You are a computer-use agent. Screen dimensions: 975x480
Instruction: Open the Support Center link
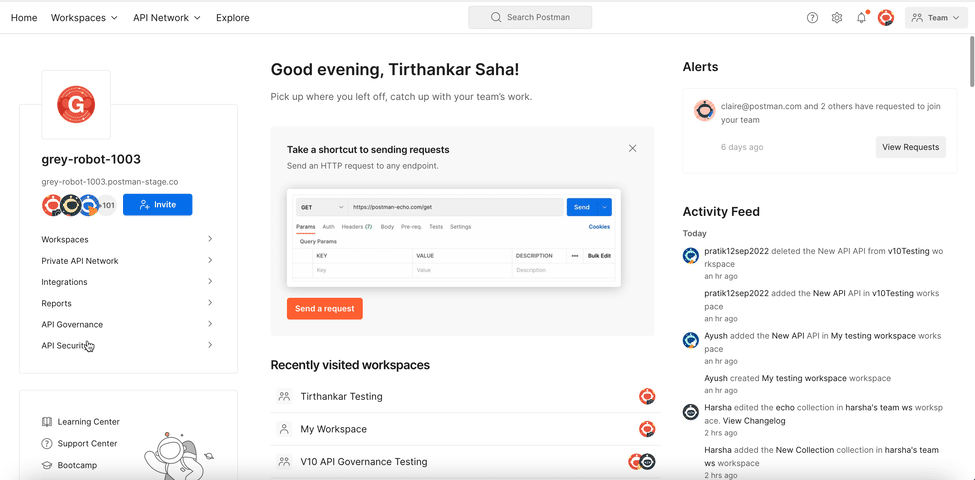(x=87, y=443)
